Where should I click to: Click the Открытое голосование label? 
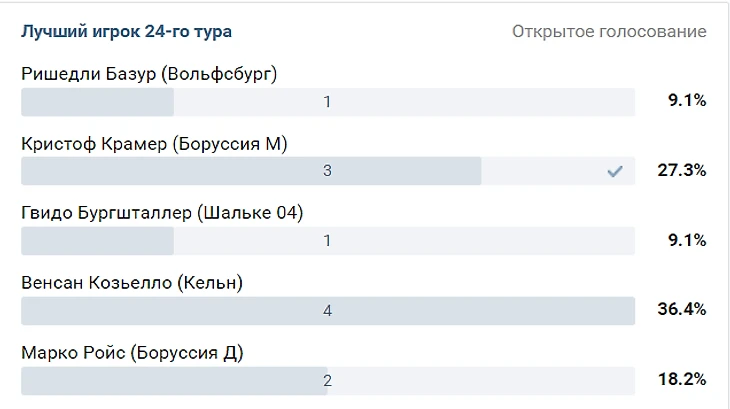coord(609,32)
